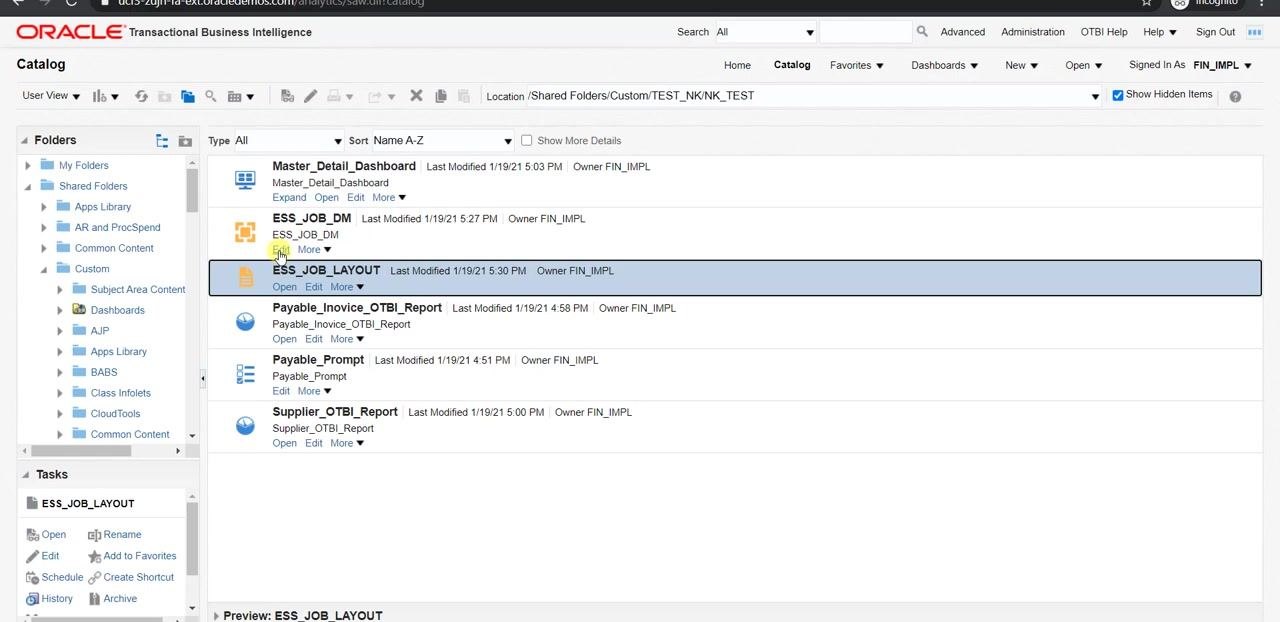1280x622 pixels.
Task: Click the Delete X icon in catalog toolbar
Action: (x=416, y=96)
